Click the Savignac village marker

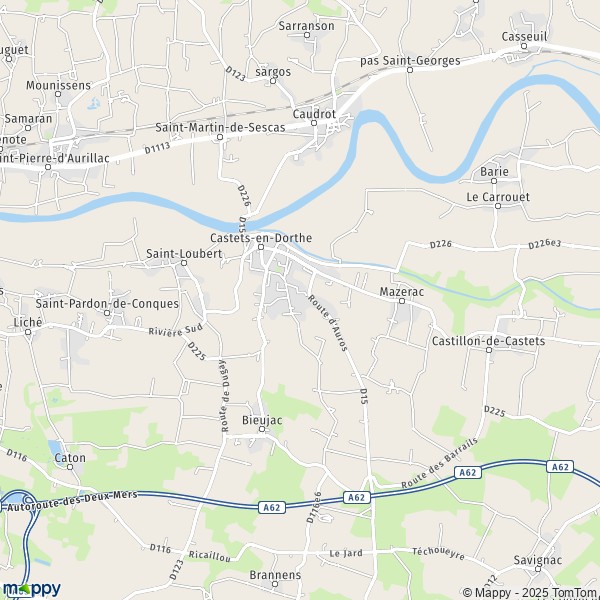pos(538,569)
